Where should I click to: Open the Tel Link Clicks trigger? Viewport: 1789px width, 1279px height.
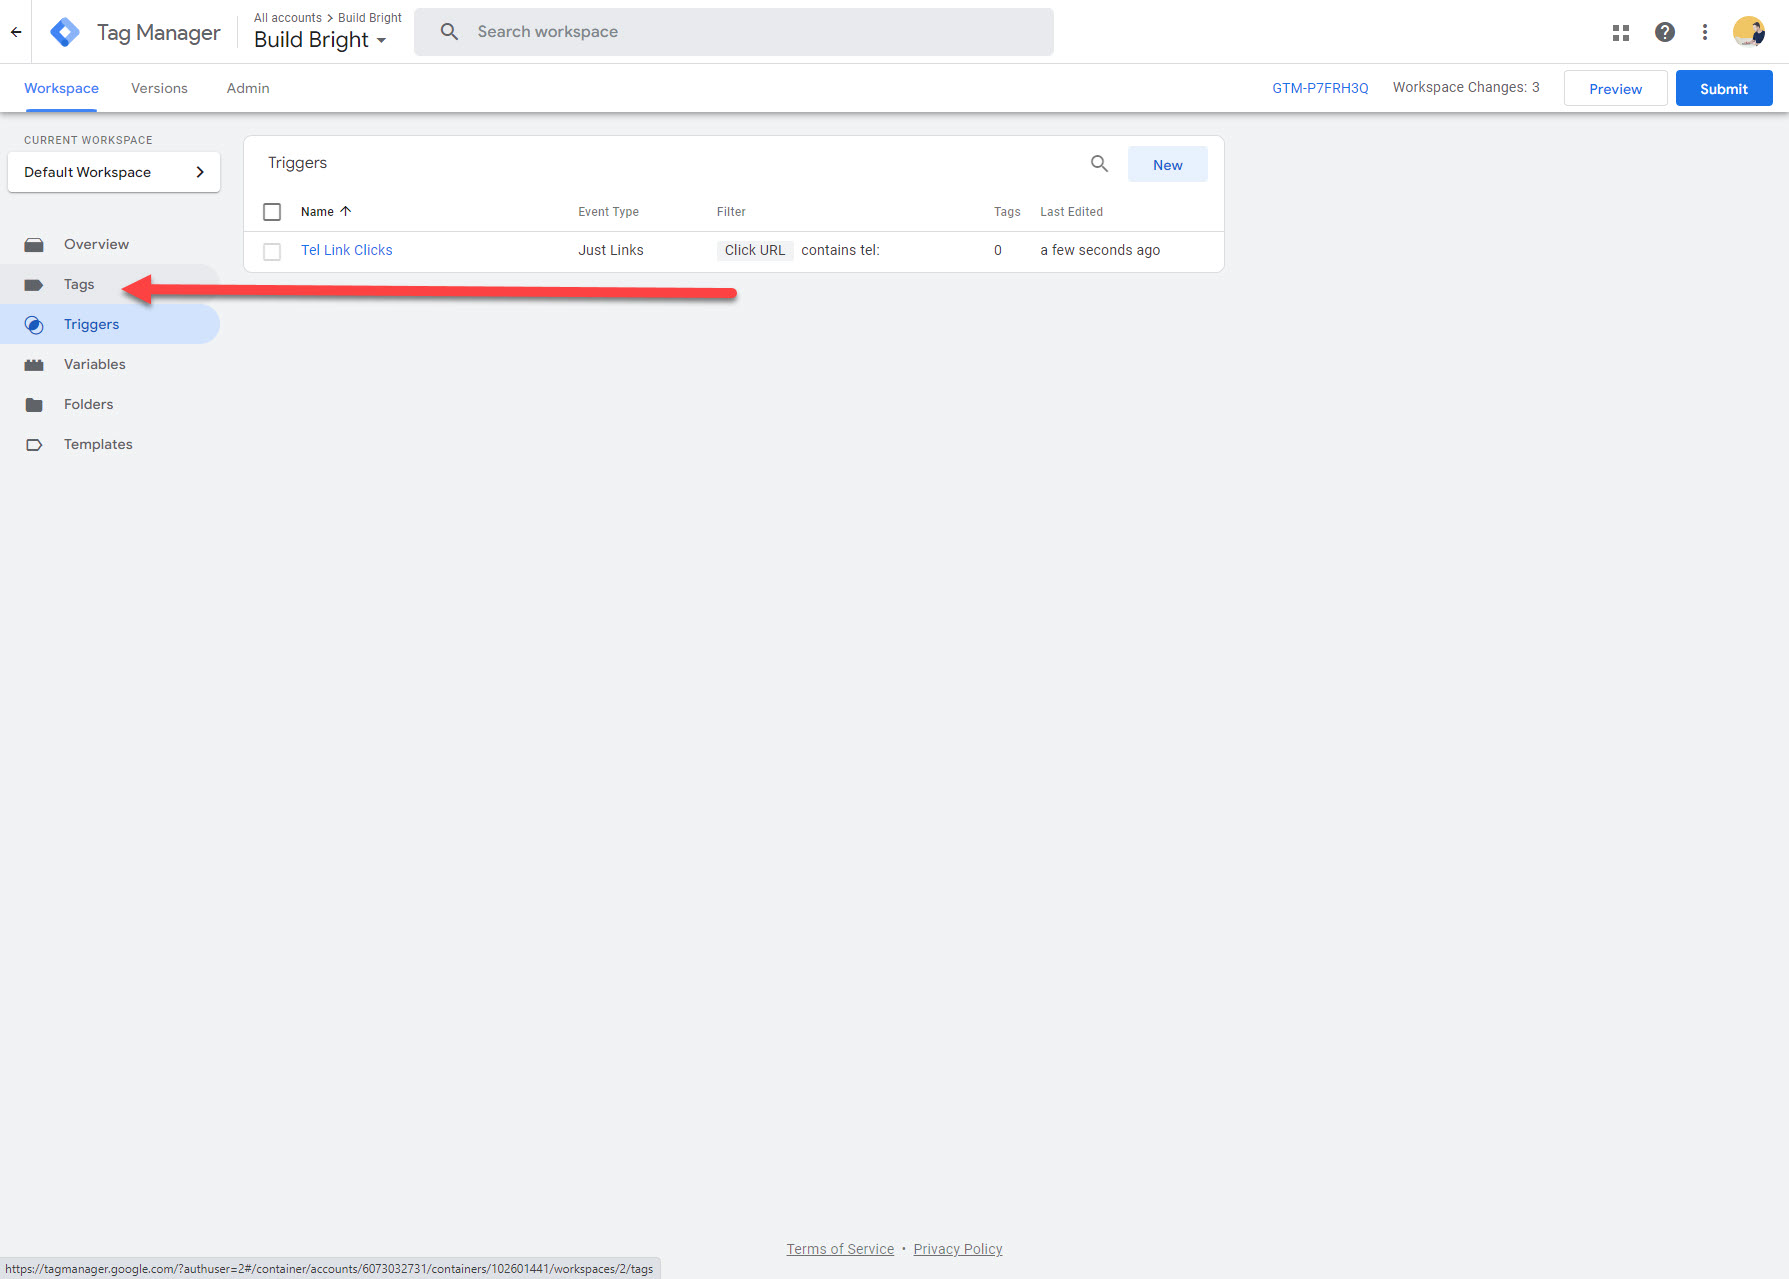click(x=346, y=251)
